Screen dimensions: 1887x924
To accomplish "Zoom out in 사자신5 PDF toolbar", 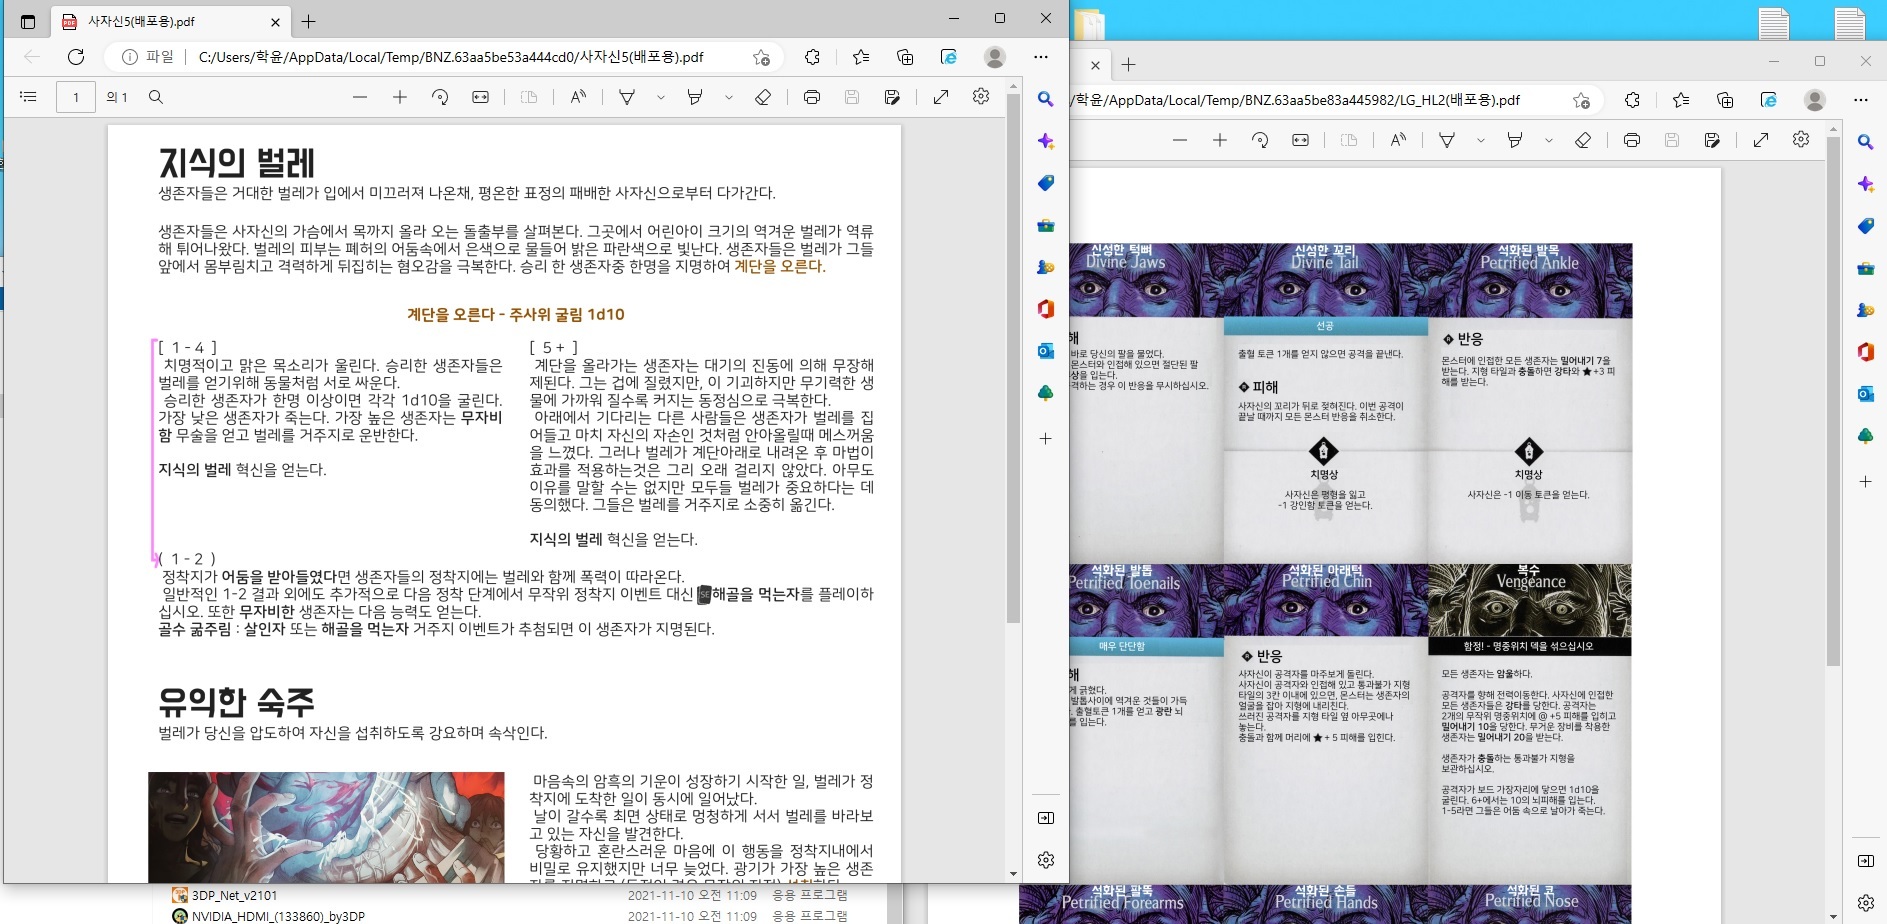I will (x=360, y=97).
